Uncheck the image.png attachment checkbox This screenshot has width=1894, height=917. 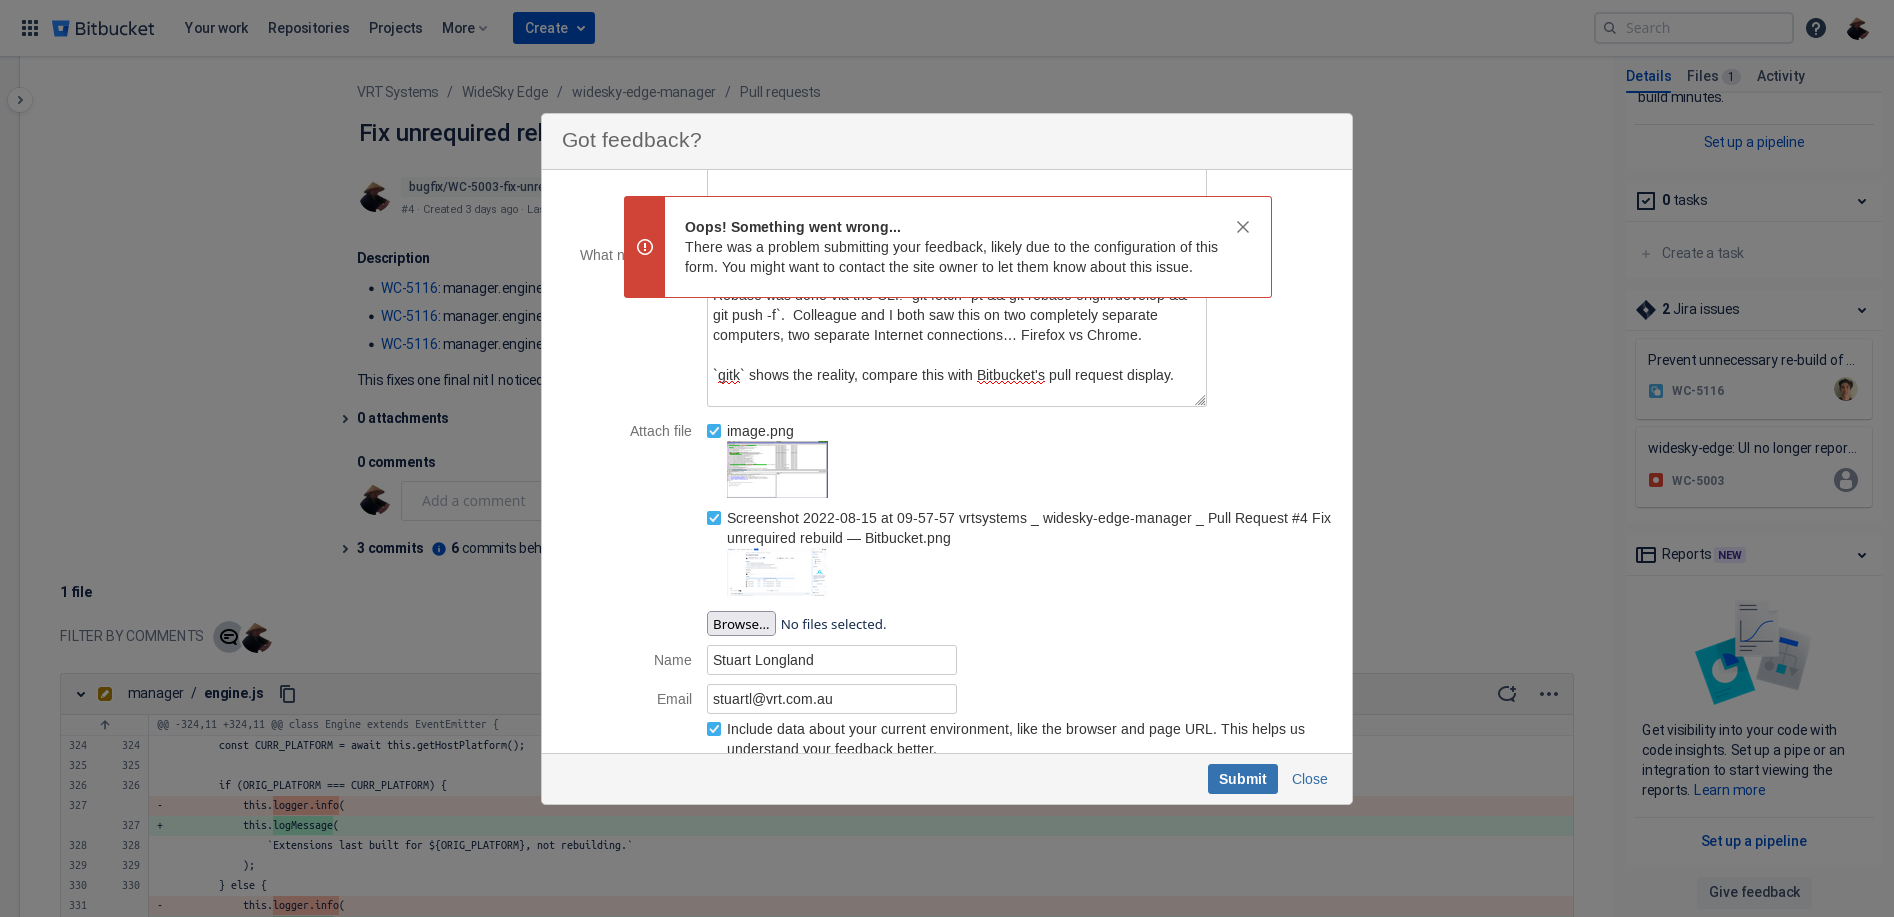point(714,431)
